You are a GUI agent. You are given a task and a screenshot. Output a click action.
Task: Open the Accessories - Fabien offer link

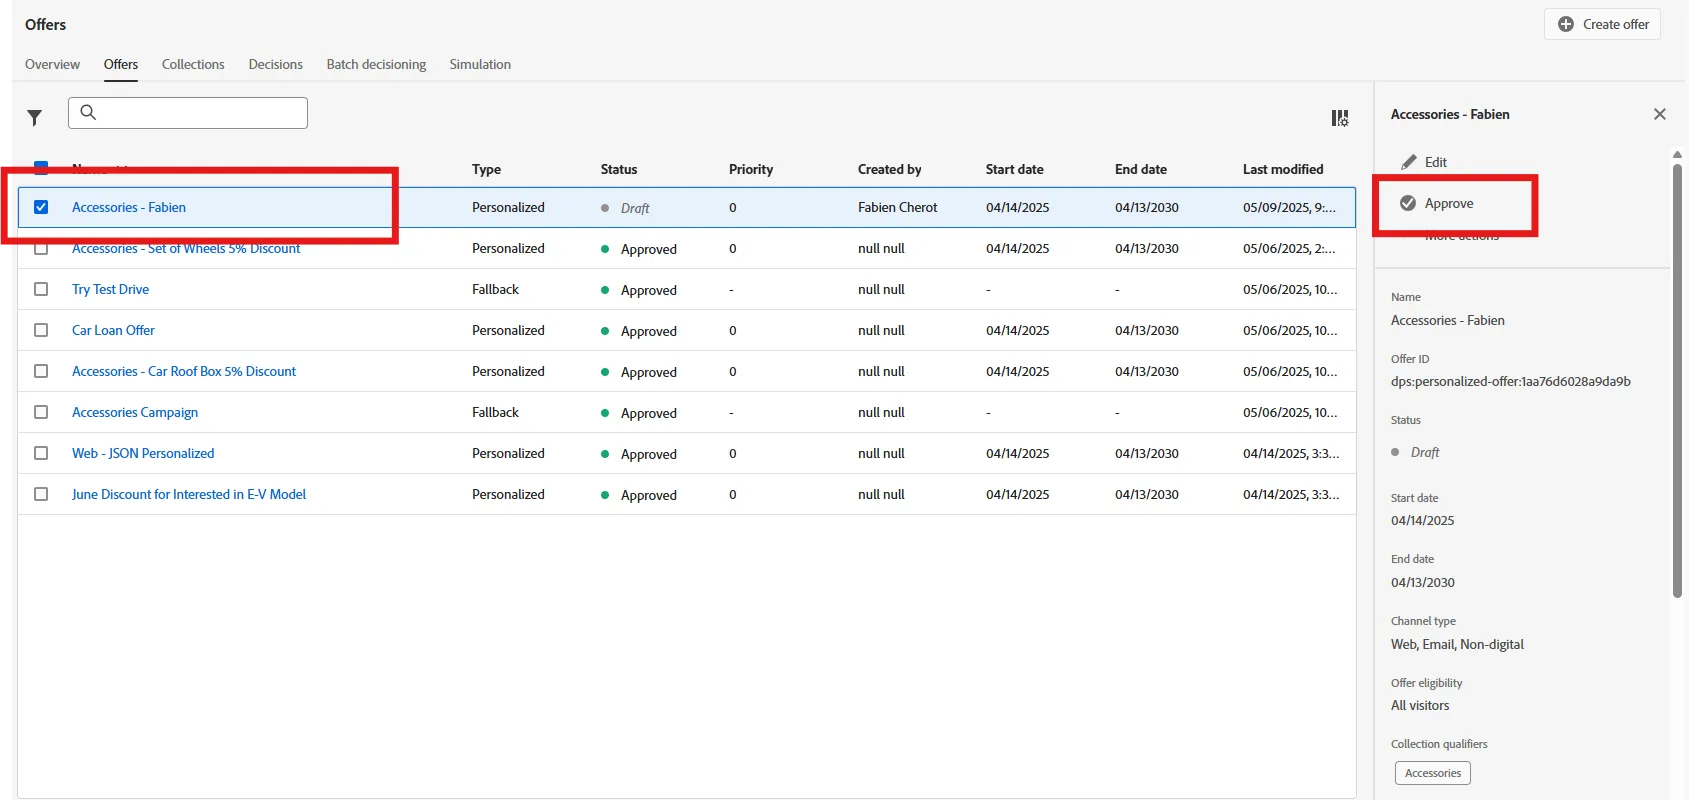(x=129, y=207)
